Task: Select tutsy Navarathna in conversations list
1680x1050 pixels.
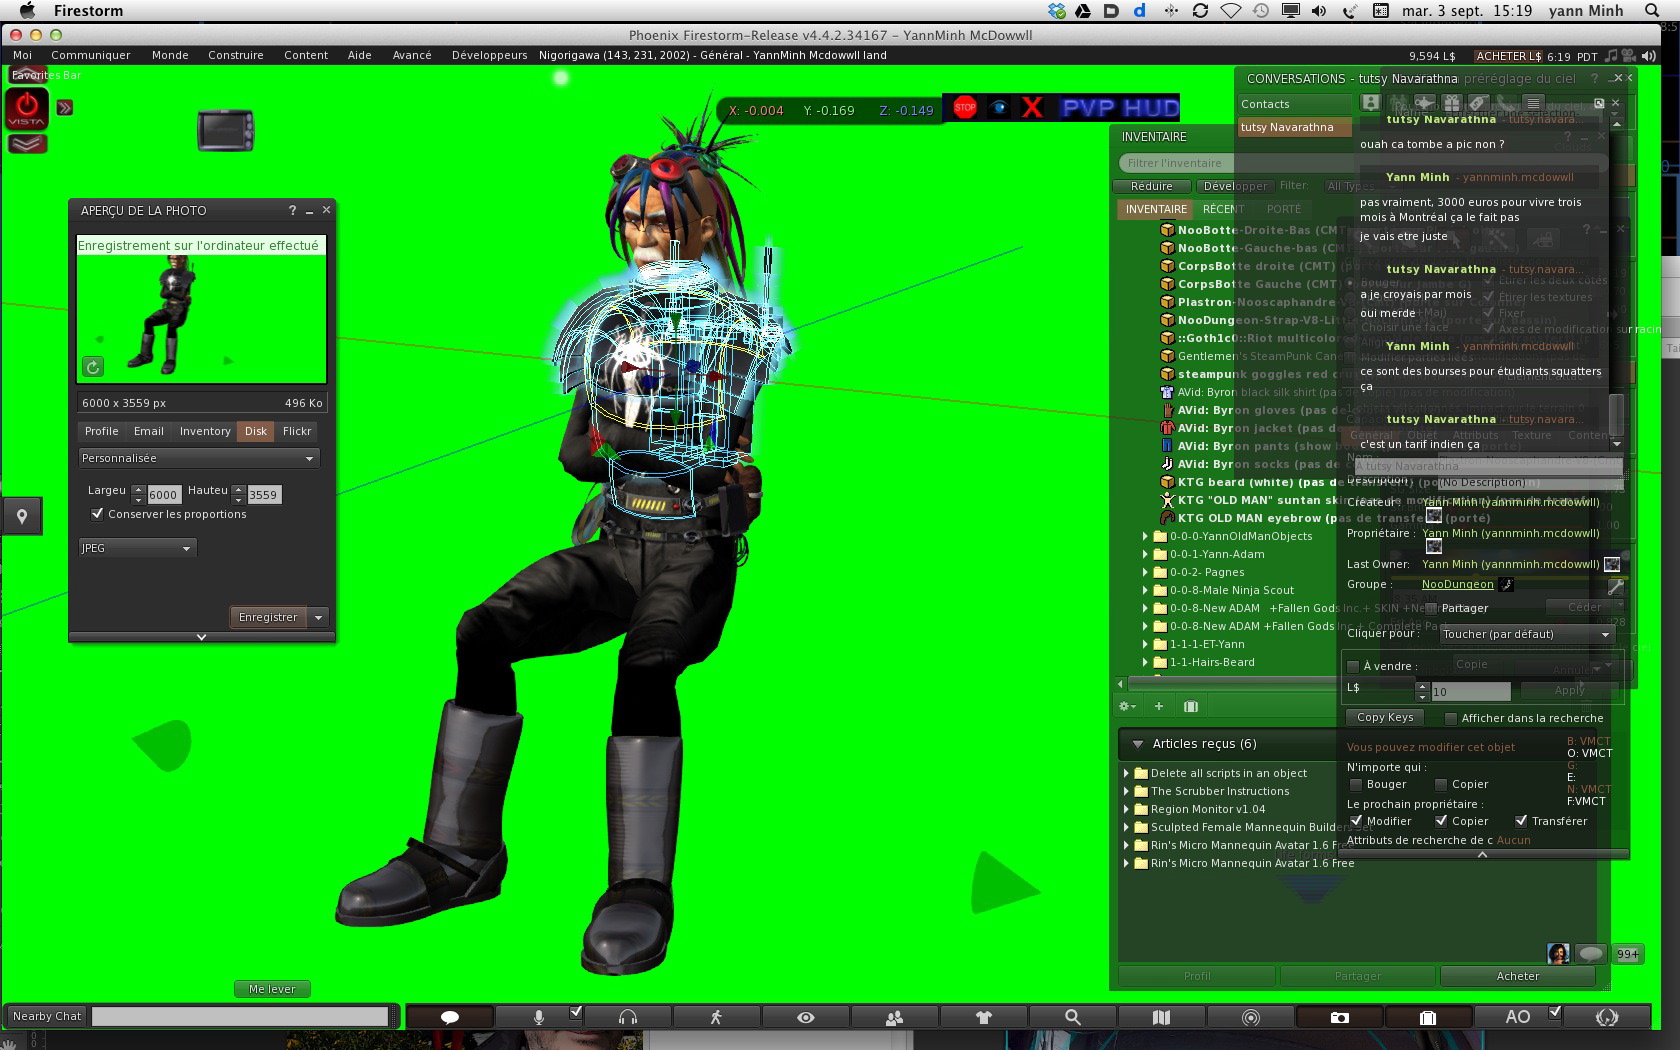Action: (1294, 127)
